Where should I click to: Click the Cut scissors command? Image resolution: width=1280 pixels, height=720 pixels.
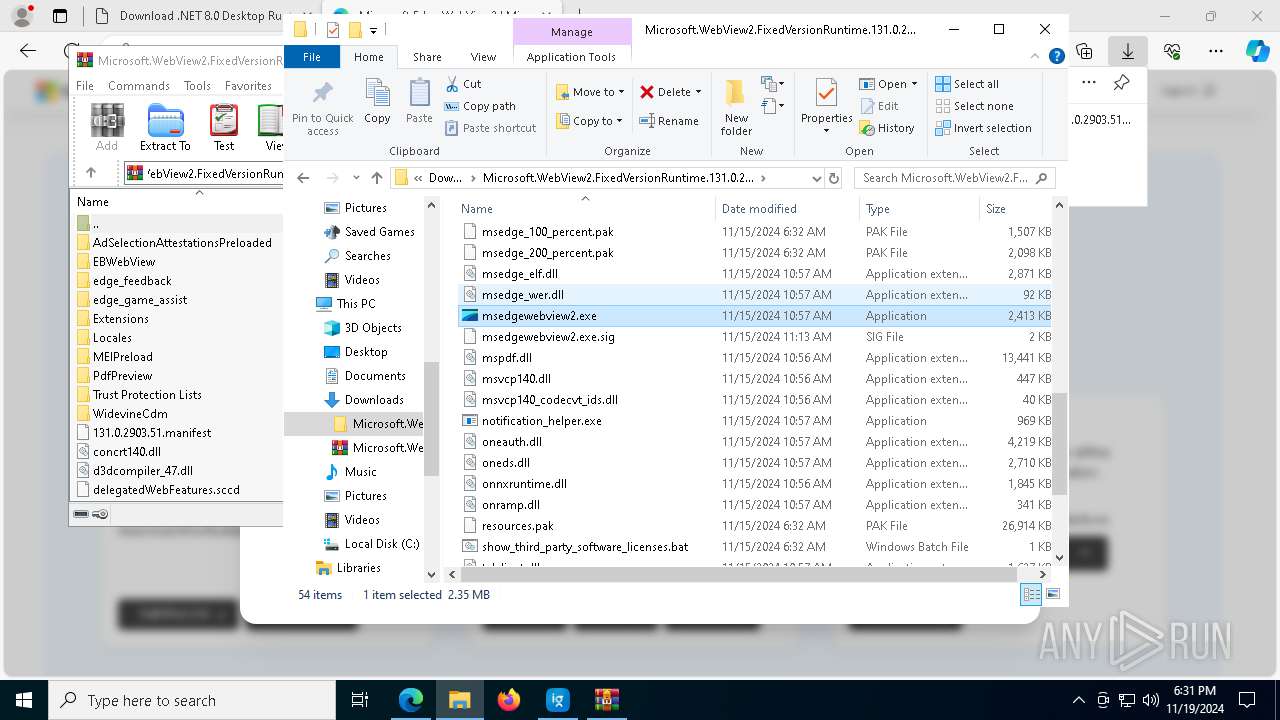(463, 84)
